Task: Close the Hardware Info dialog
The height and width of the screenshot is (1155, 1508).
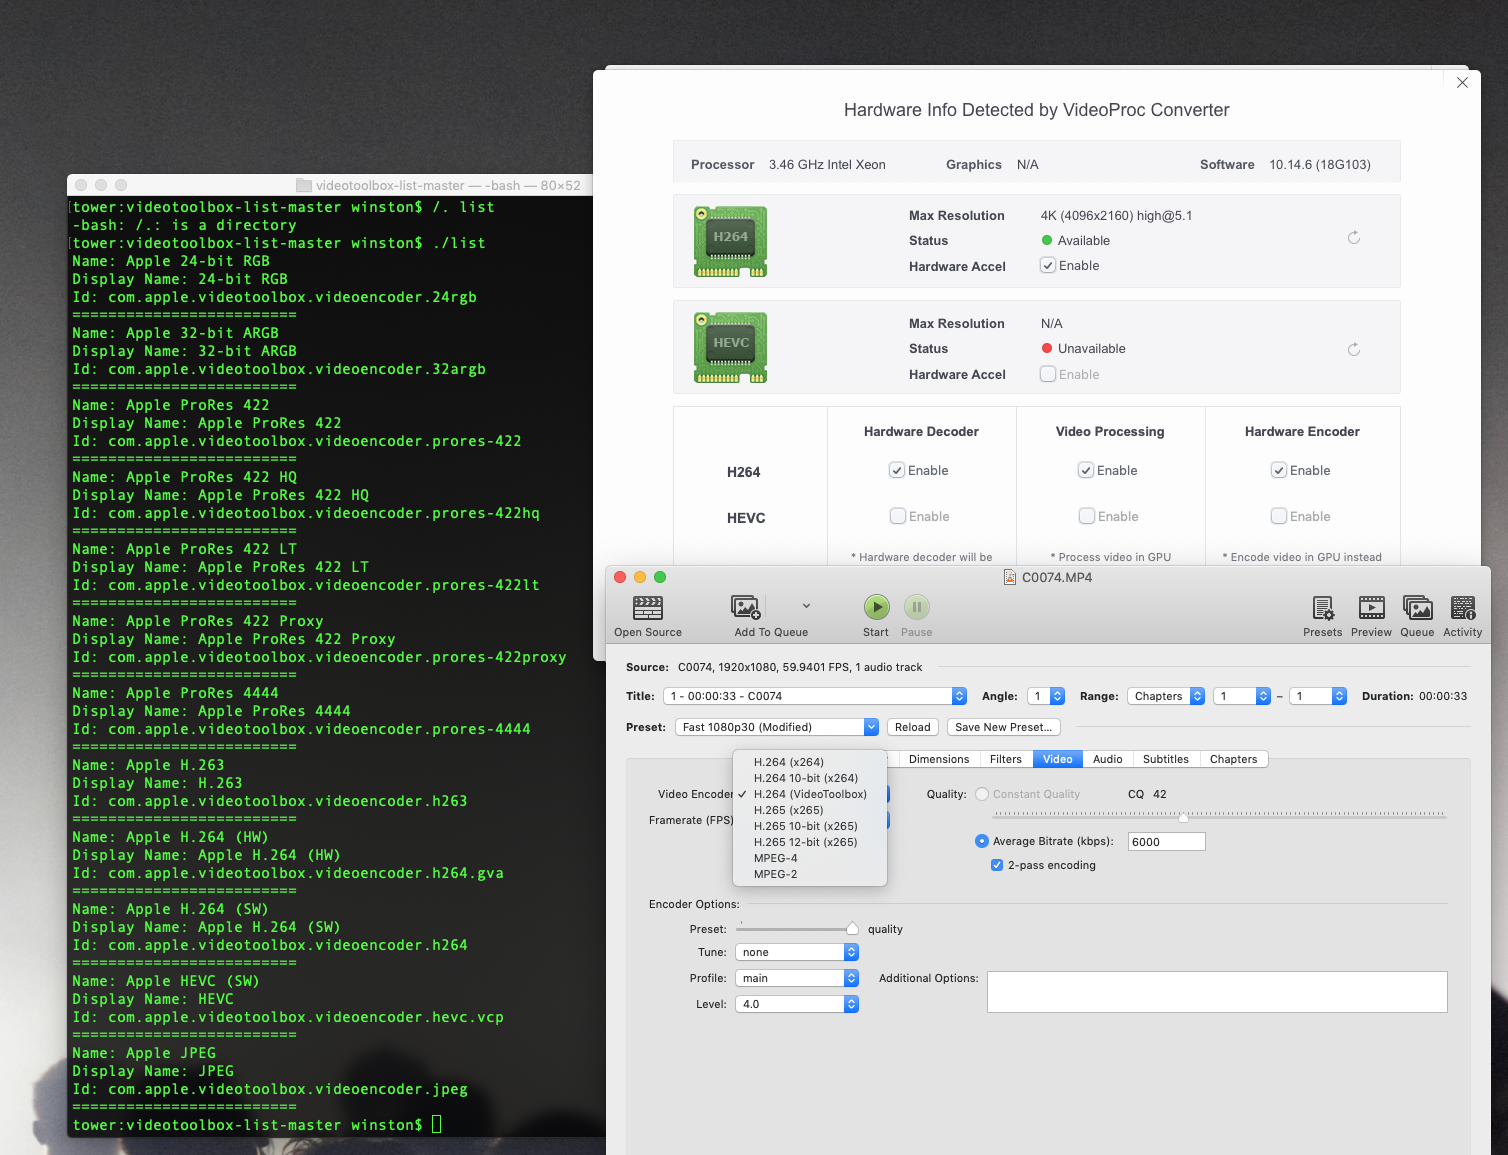Action: pyautogui.click(x=1462, y=82)
